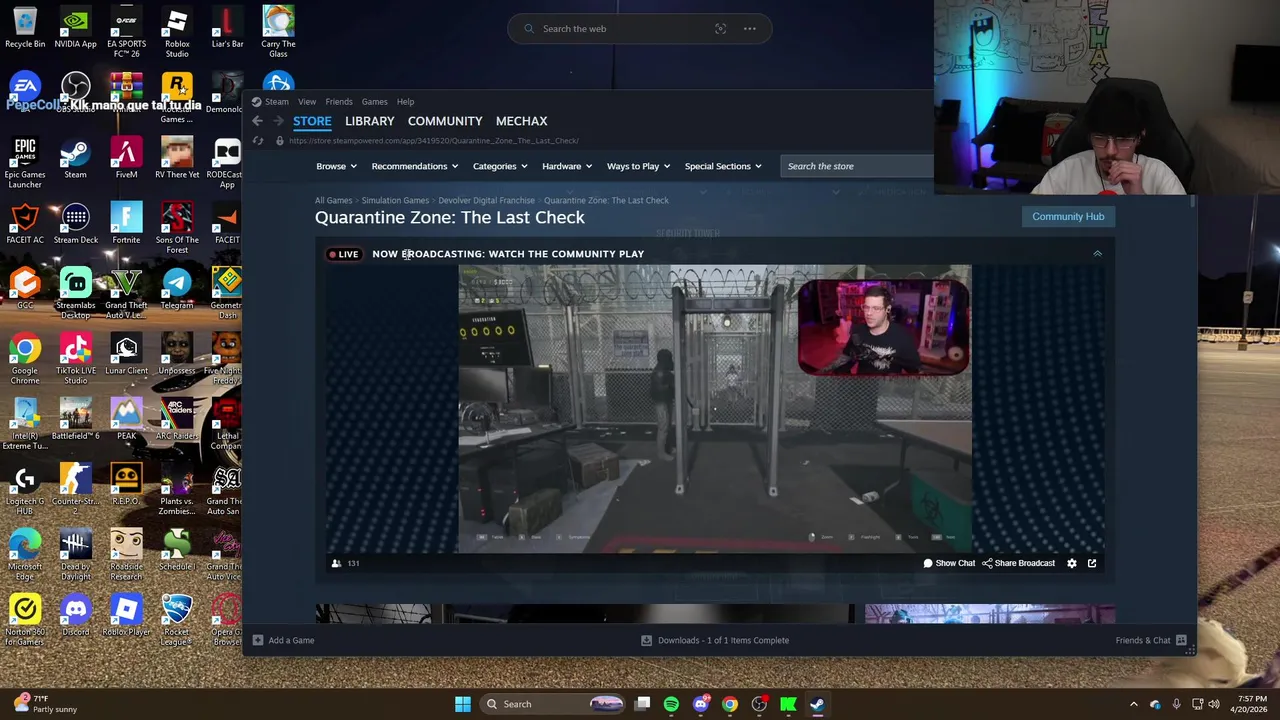
Task: Click the Search the store field
Action: click(856, 166)
